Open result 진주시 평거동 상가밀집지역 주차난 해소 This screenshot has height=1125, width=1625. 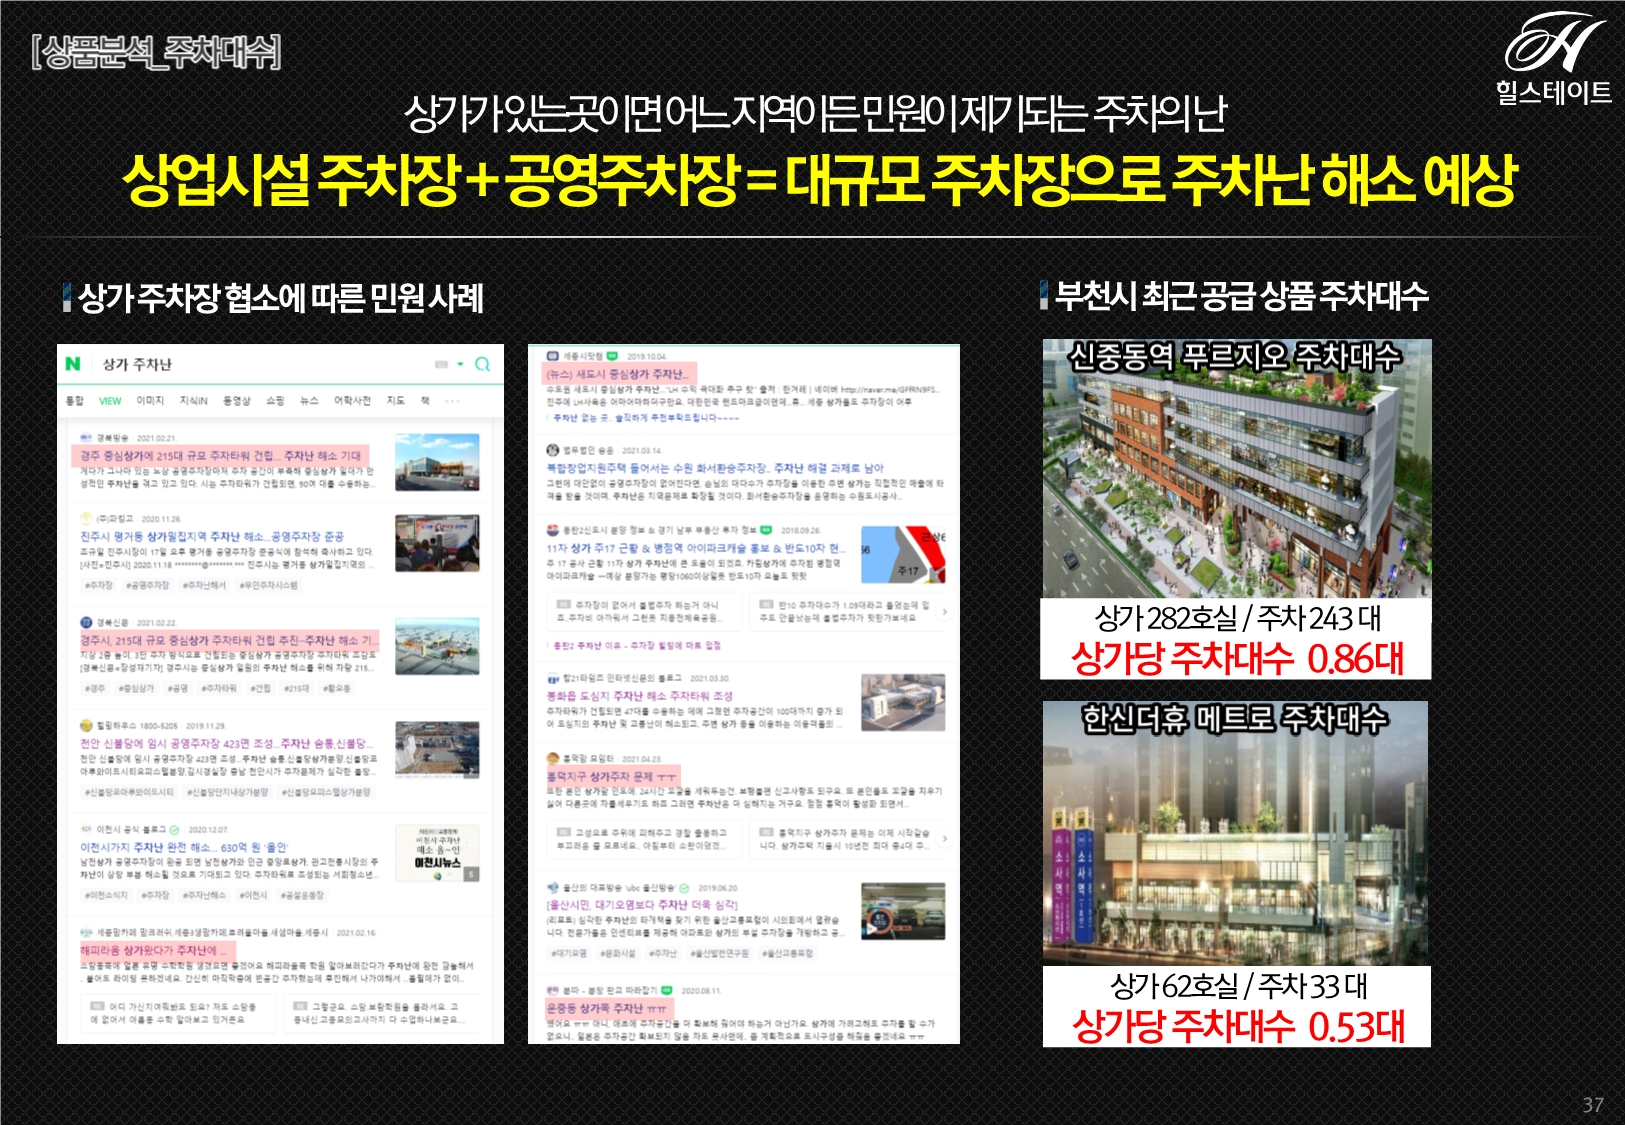click(212, 537)
